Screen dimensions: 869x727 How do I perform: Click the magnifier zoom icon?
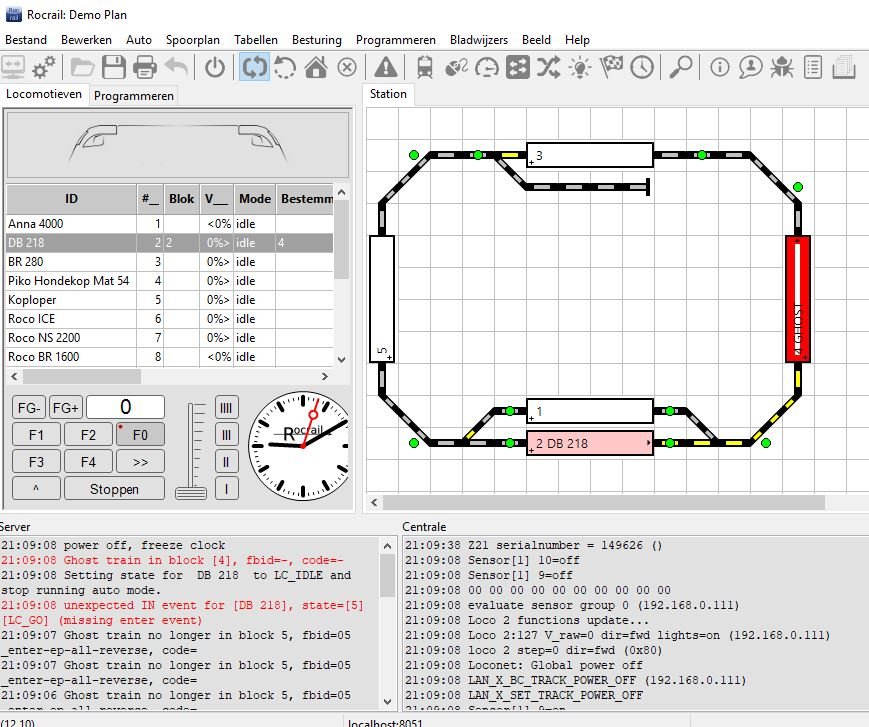click(x=681, y=68)
